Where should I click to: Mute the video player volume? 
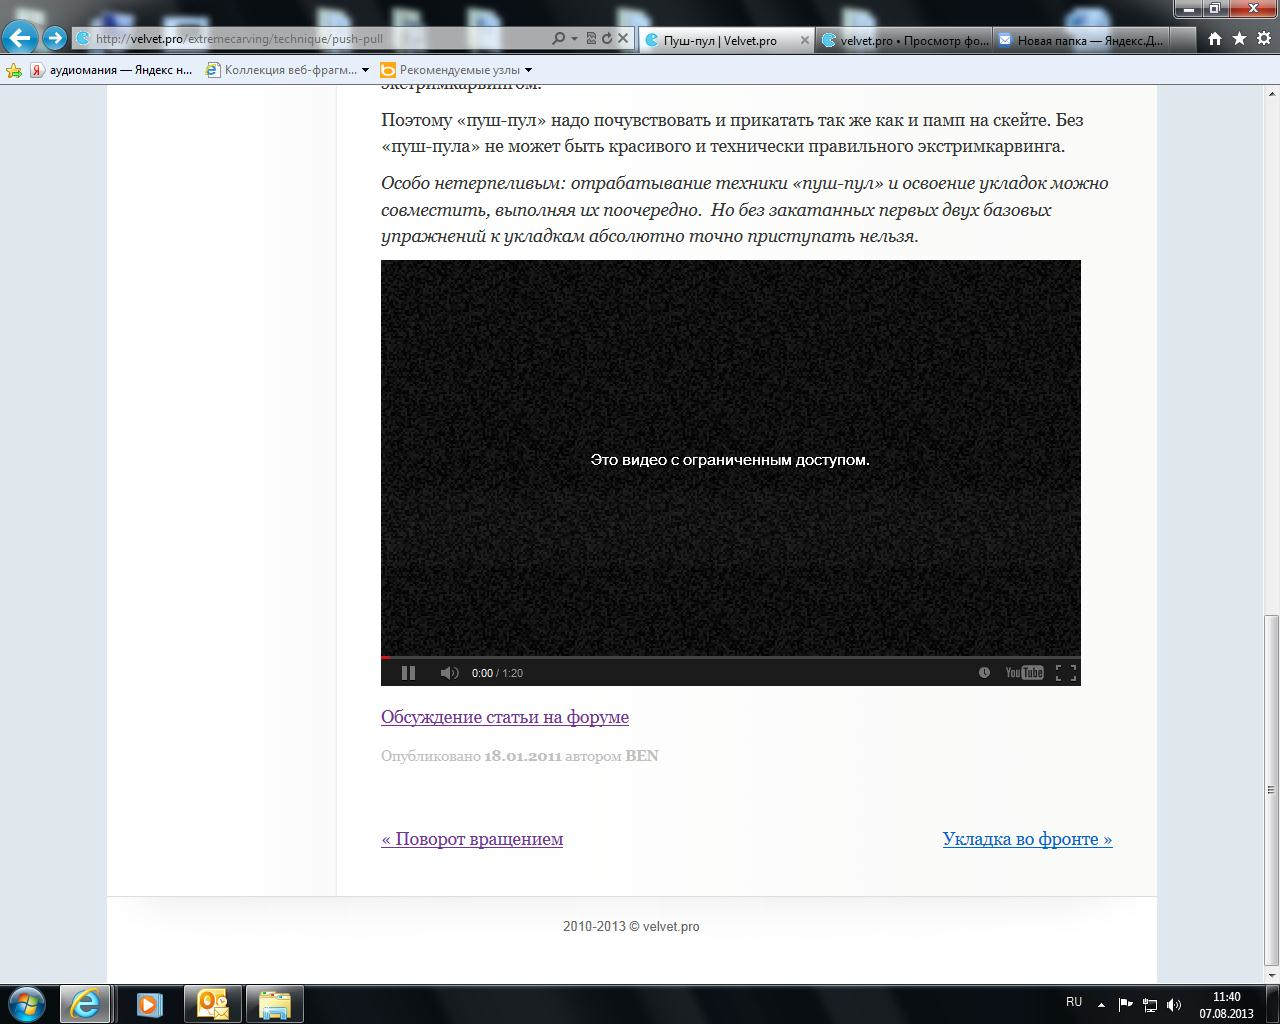pyautogui.click(x=449, y=673)
